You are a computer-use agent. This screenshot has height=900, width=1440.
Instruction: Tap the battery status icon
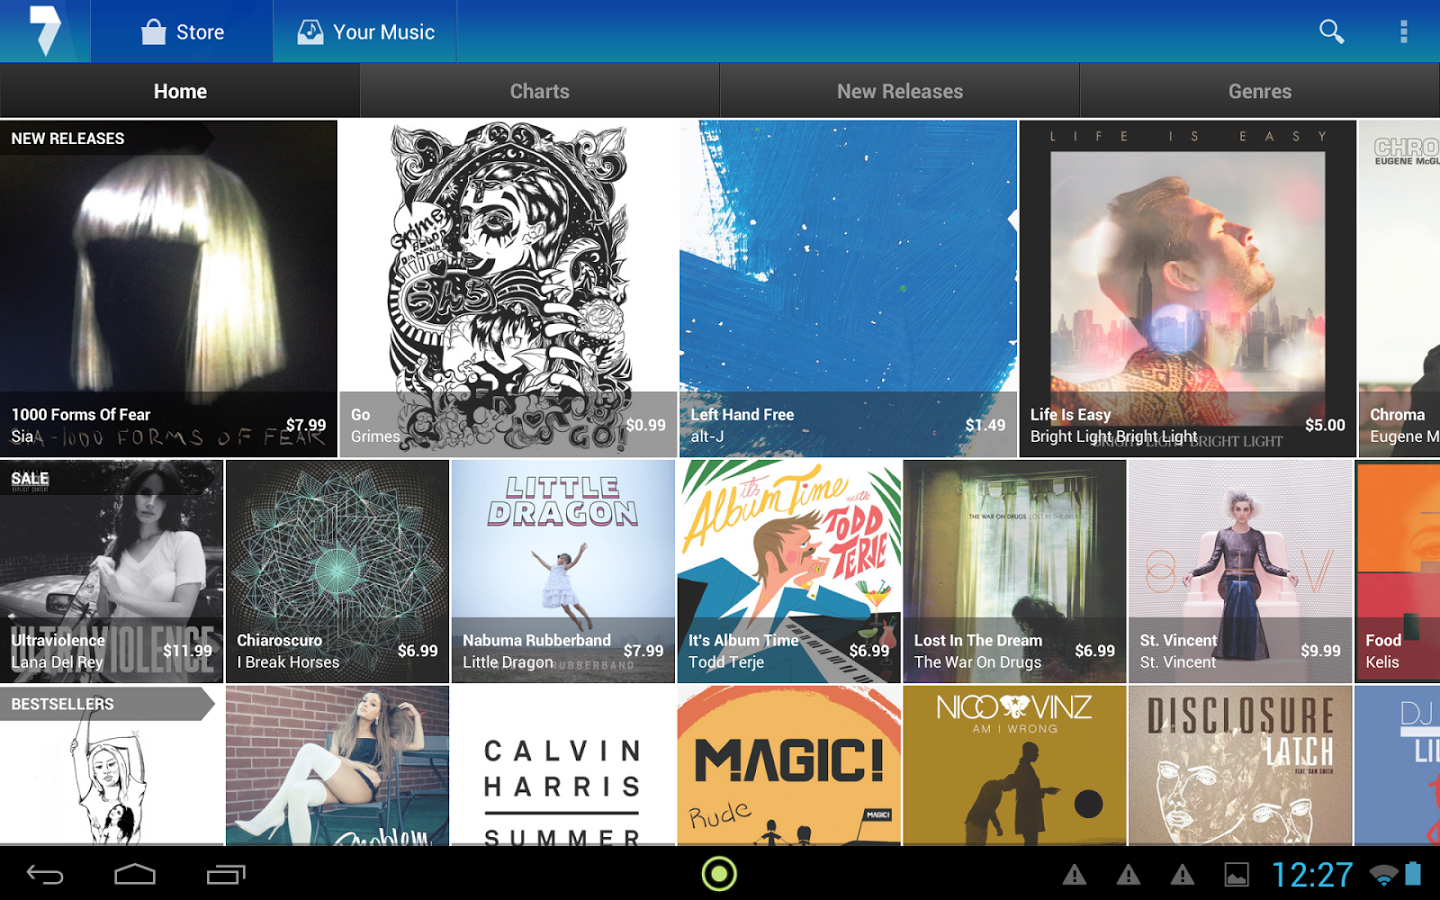point(1413,874)
